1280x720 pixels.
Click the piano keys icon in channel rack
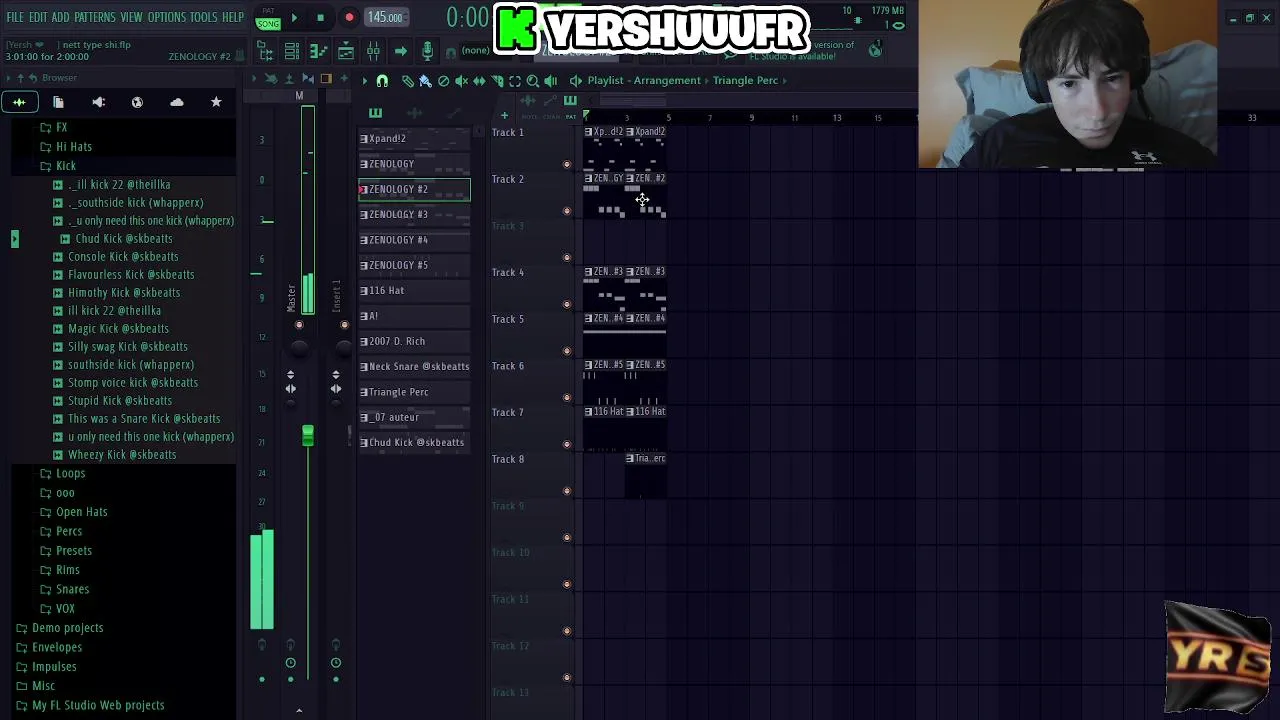375,113
